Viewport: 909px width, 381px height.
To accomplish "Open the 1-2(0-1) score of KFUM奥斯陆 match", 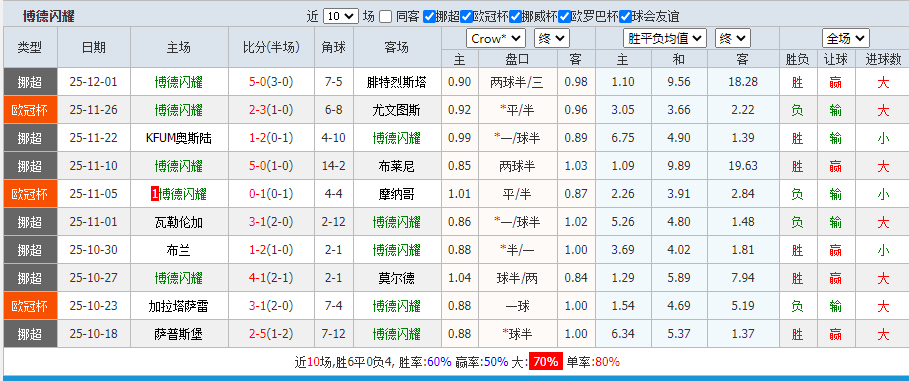I will click(271, 137).
